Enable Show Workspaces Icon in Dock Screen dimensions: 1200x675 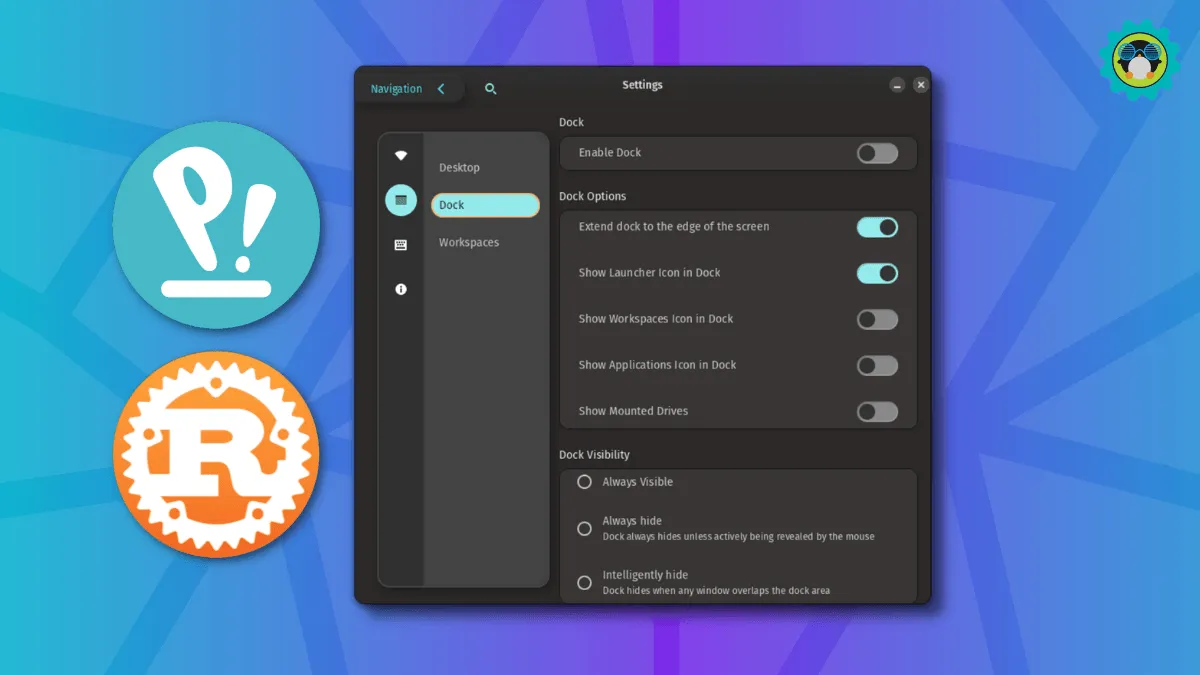(877, 319)
